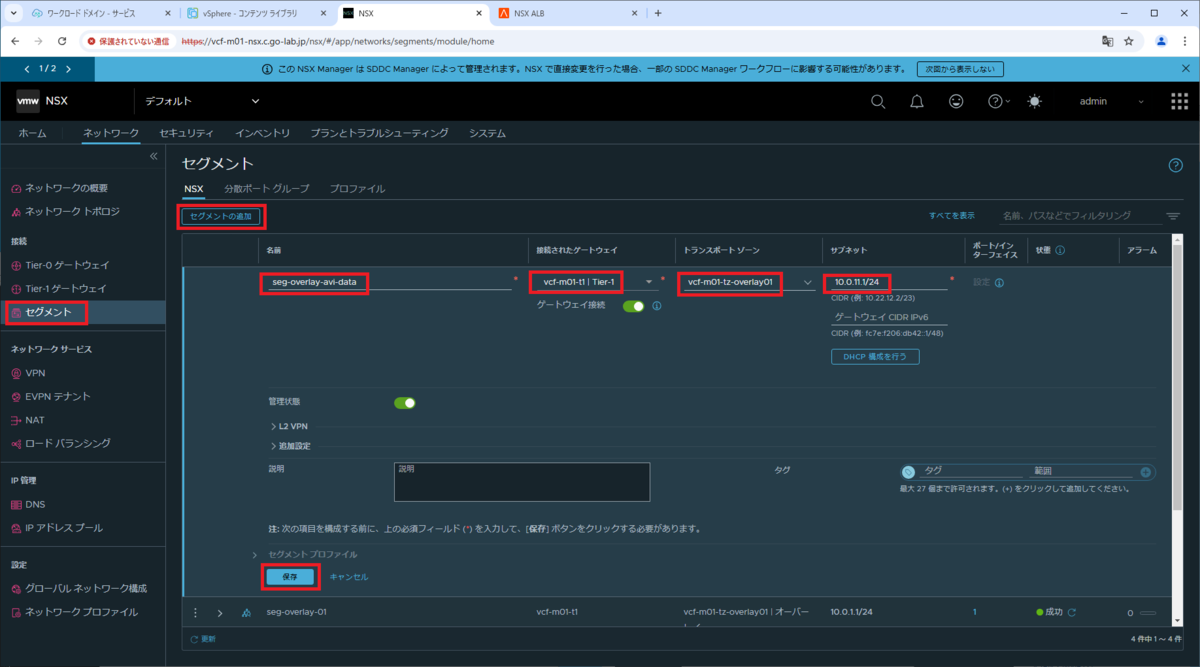Open the browser profile icon

point(1161,42)
